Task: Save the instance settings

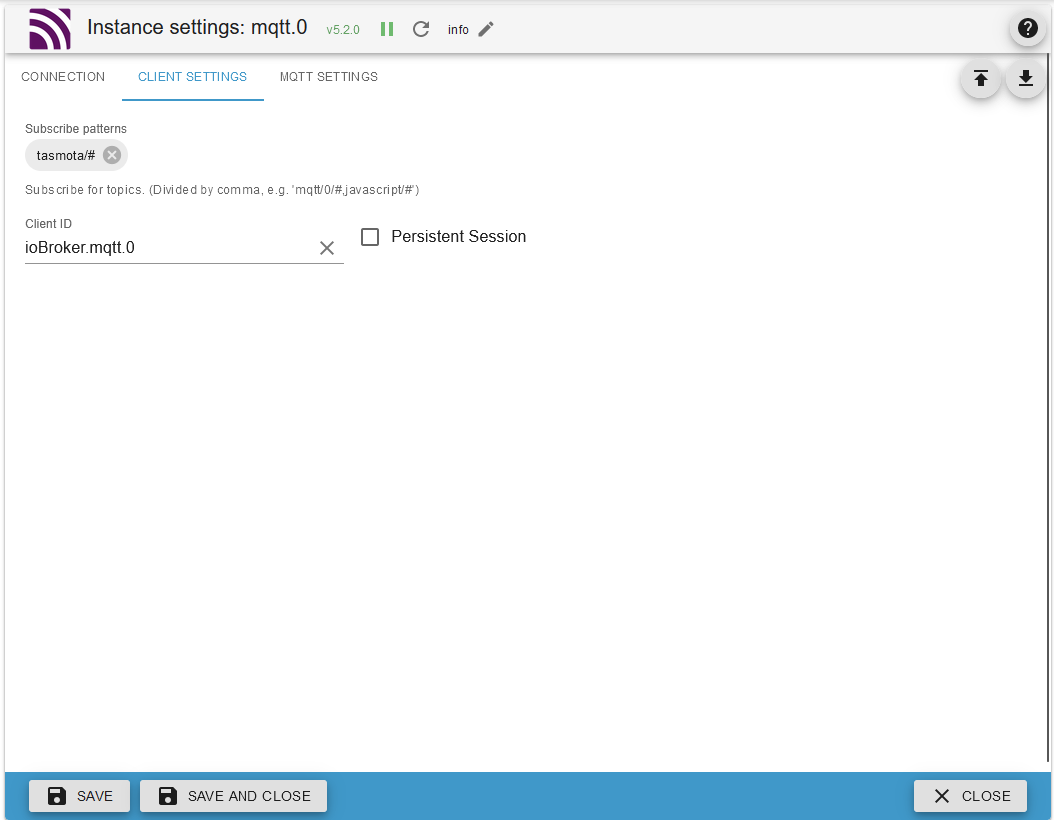Action: (x=79, y=796)
